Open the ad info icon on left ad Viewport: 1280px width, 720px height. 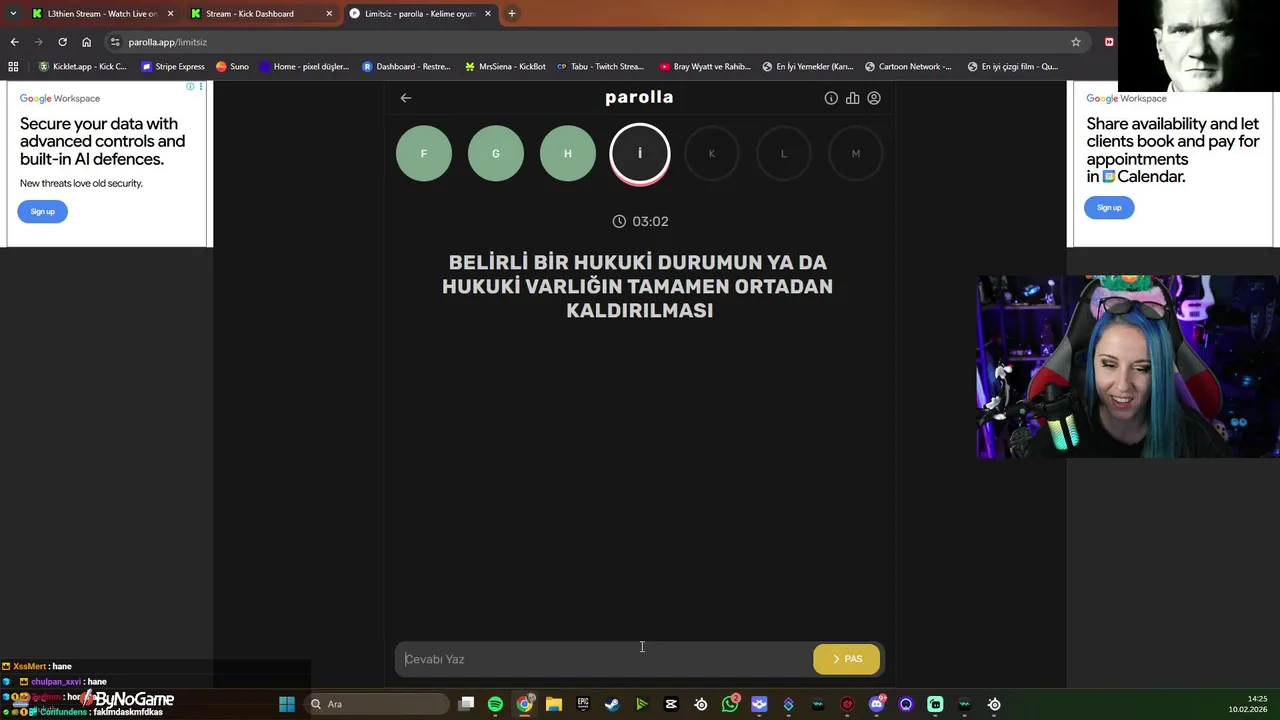(190, 87)
